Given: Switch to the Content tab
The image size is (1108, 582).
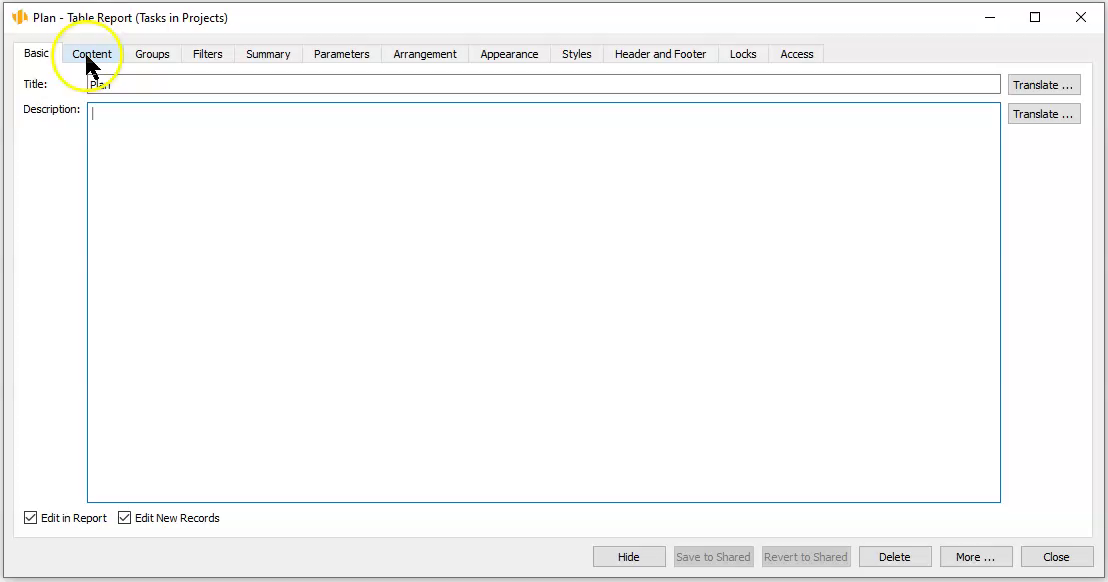Looking at the screenshot, I should click(x=92, y=54).
